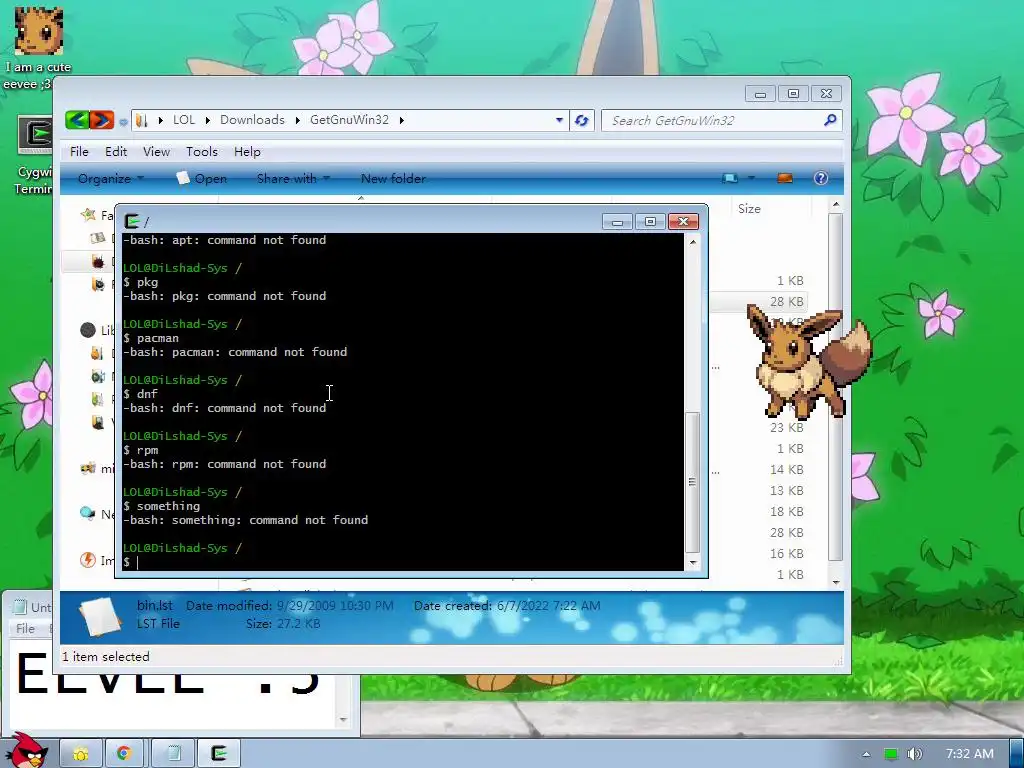Click bin.lst file icon in details pane
The image size is (1024, 768).
(x=99, y=616)
